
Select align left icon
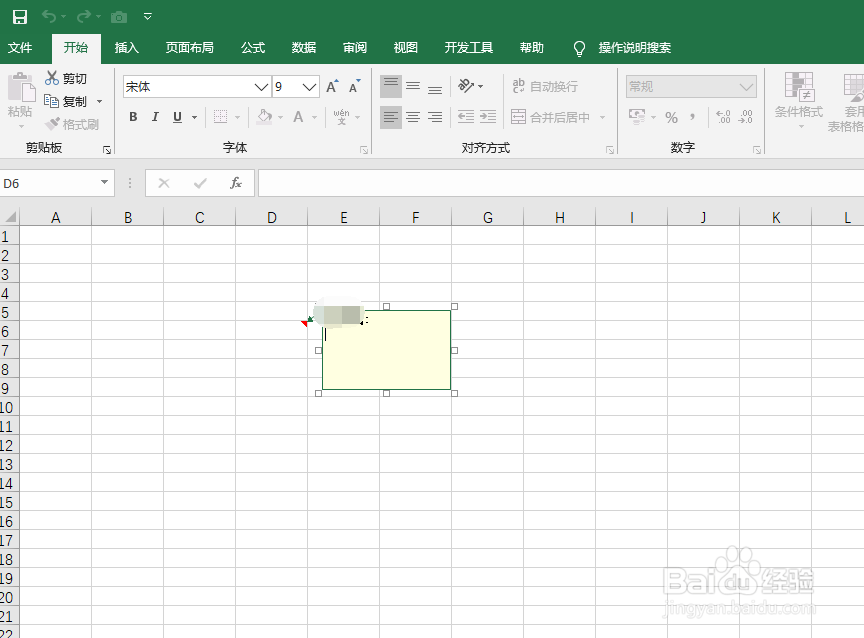tap(391, 117)
